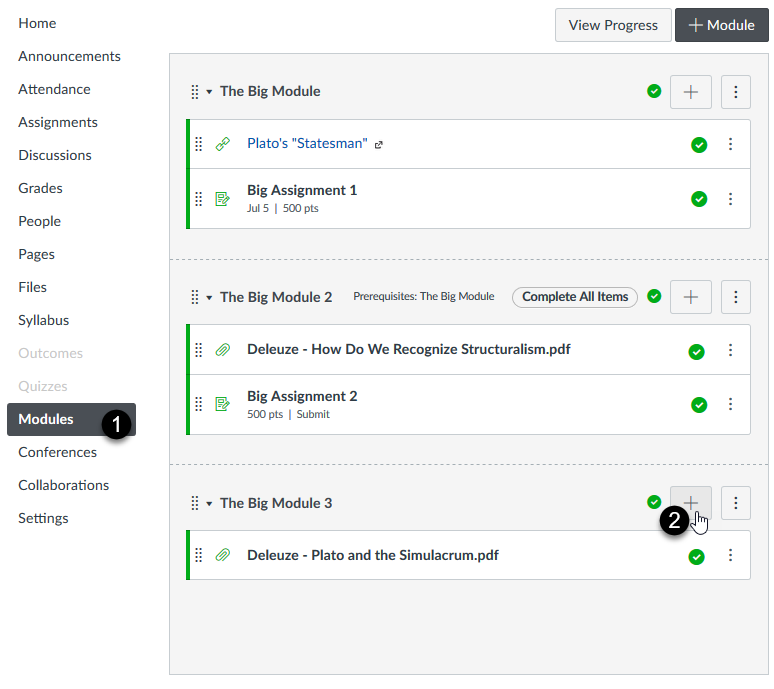774x689 pixels.
Task: Open the People navigation link
Action: tap(39, 222)
